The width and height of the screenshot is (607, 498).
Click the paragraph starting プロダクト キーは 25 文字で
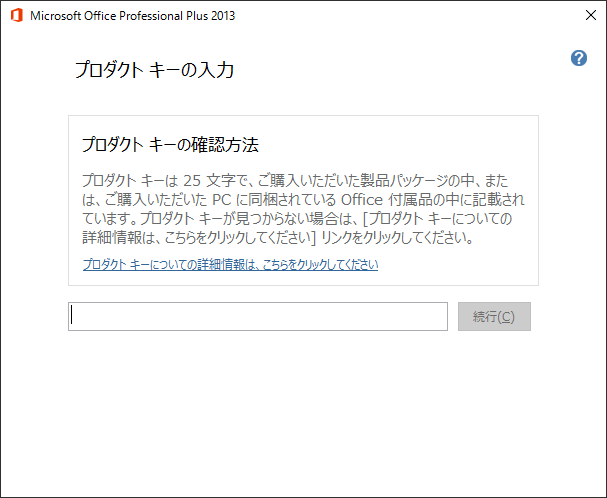[303, 209]
